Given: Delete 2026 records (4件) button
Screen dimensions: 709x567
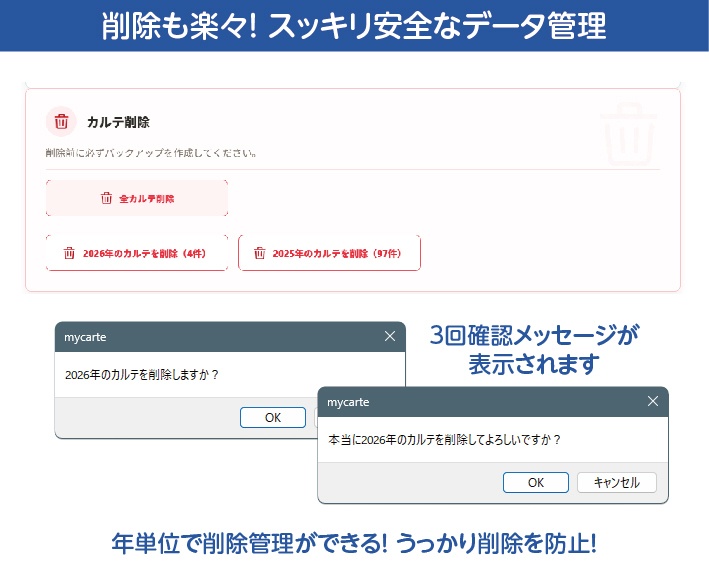Looking at the screenshot, I should tap(137, 253).
